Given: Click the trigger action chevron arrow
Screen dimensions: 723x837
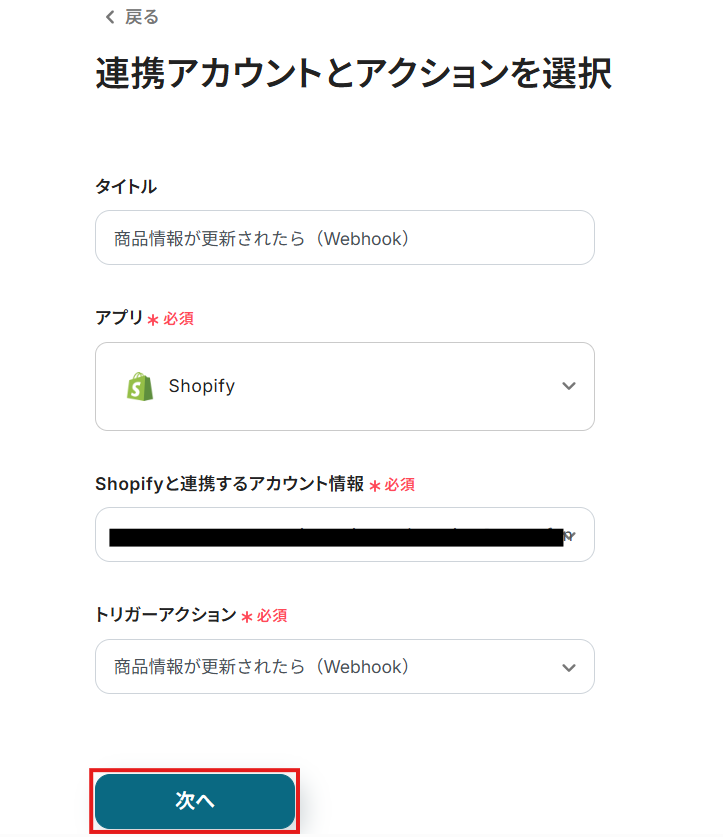Looking at the screenshot, I should click(568, 668).
